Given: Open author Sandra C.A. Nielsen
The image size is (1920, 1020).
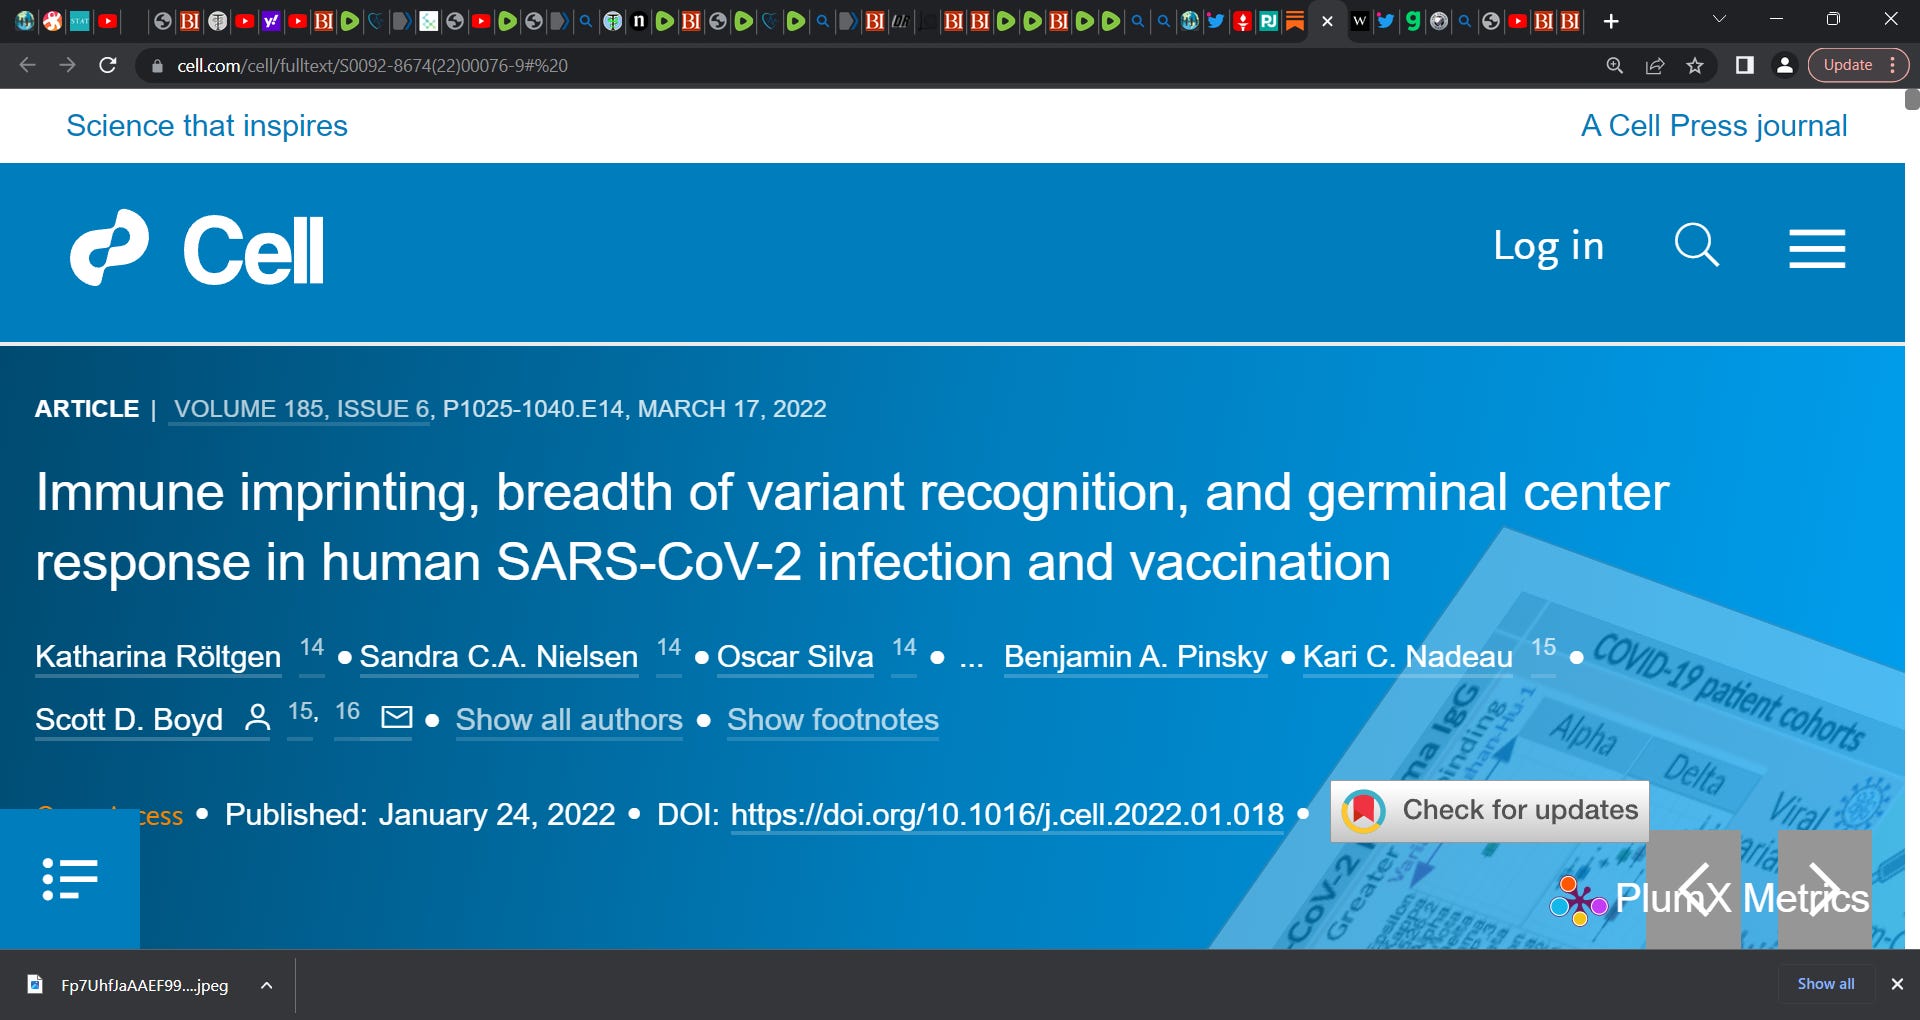Looking at the screenshot, I should pyautogui.click(x=498, y=656).
